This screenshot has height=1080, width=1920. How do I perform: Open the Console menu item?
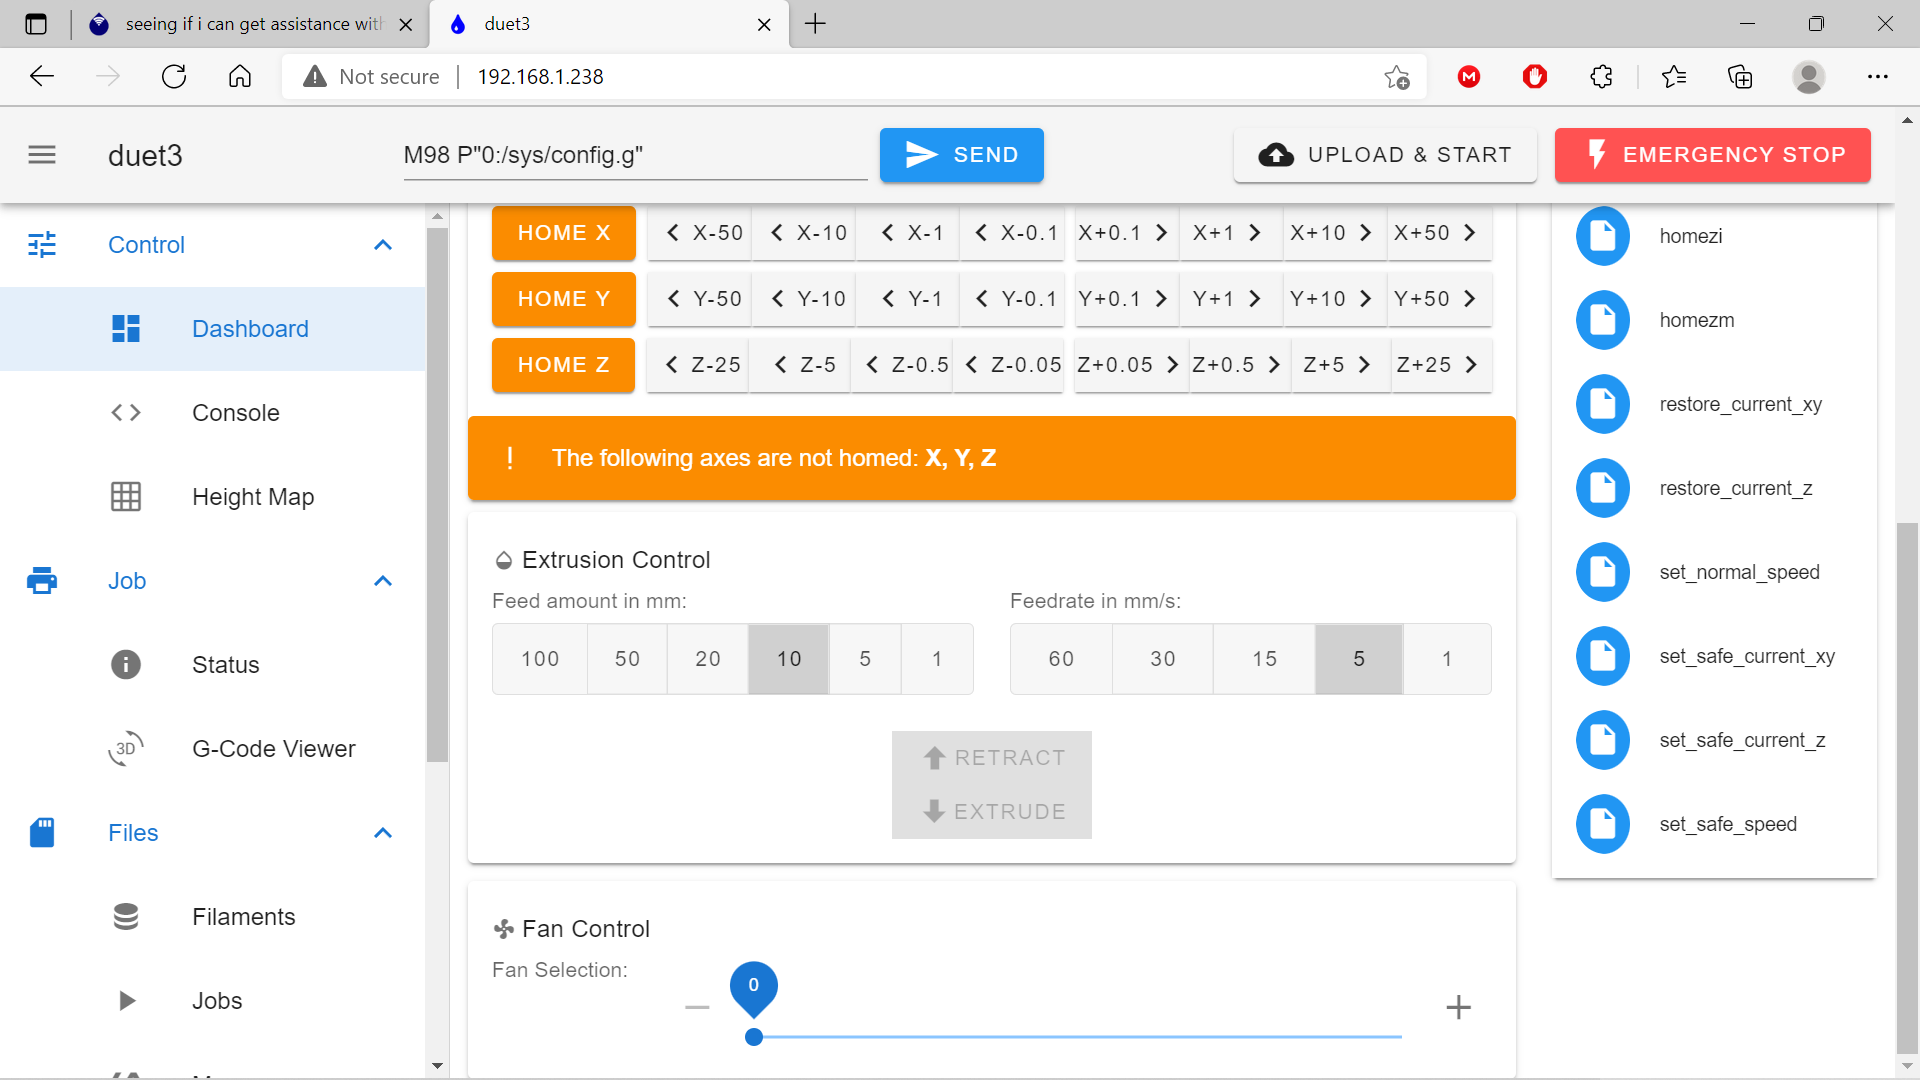click(x=235, y=413)
